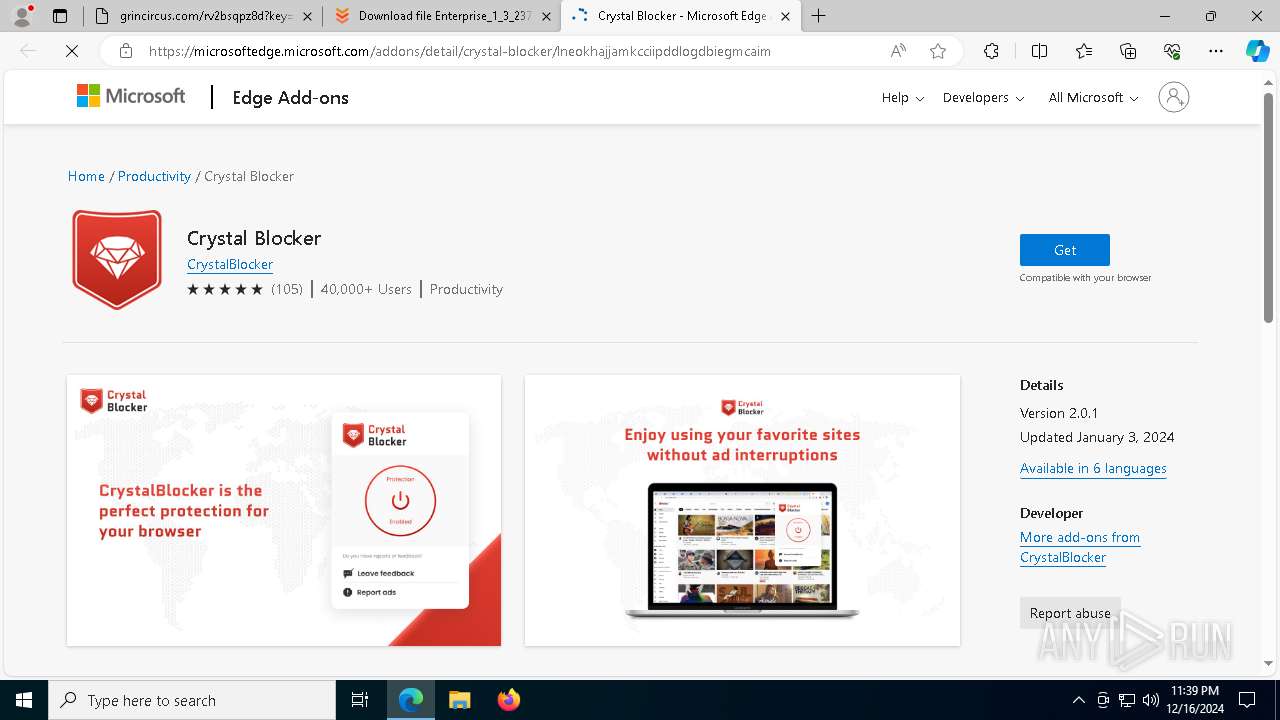Open the Settings and more ellipsis

[1216, 51]
